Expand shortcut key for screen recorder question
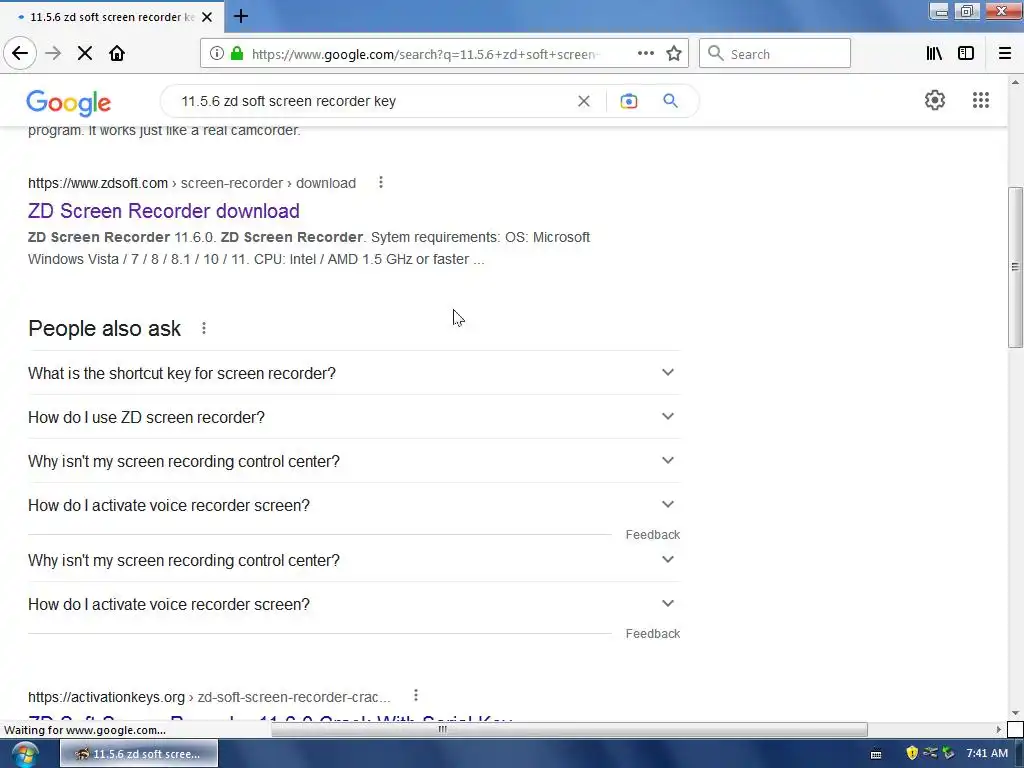This screenshot has height=768, width=1024. tap(354, 373)
